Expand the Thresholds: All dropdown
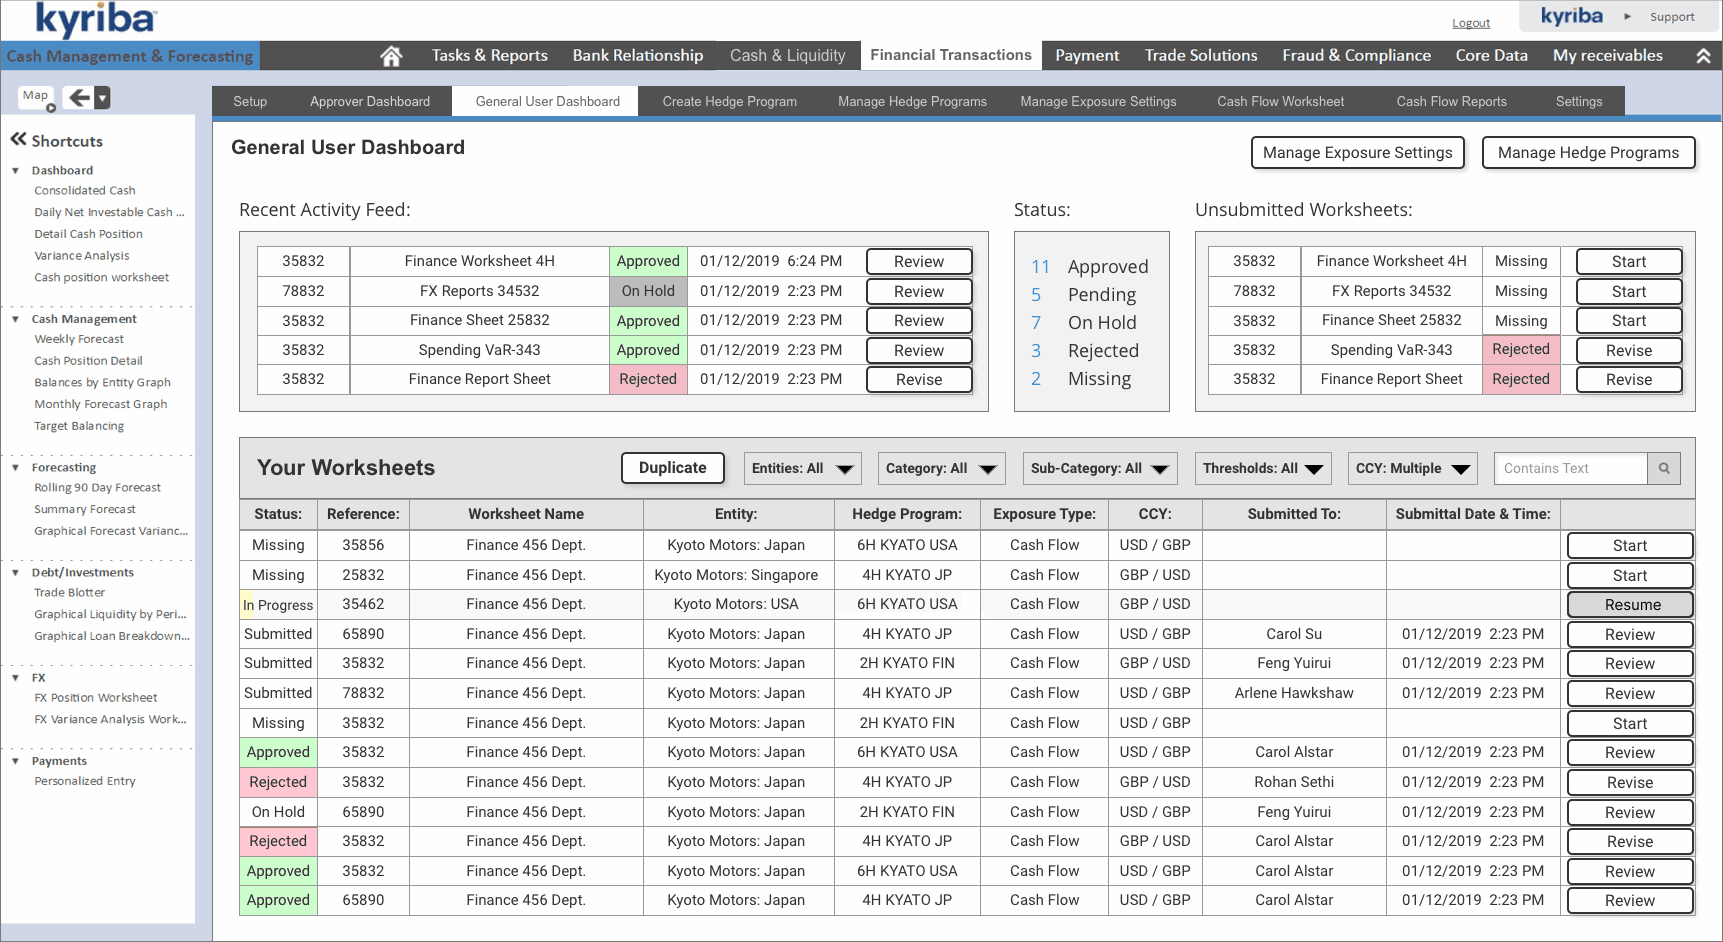This screenshot has width=1723, height=942. tap(1263, 468)
